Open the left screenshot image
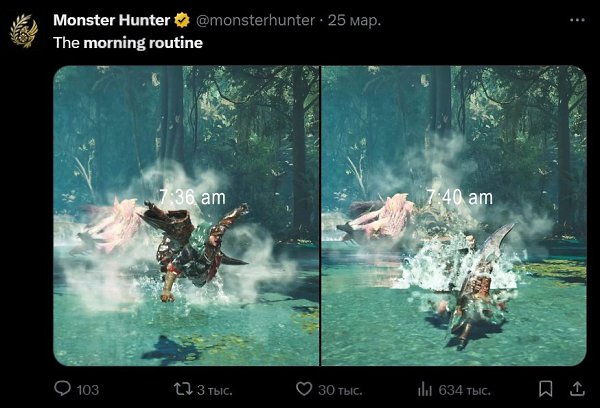 click(x=186, y=215)
